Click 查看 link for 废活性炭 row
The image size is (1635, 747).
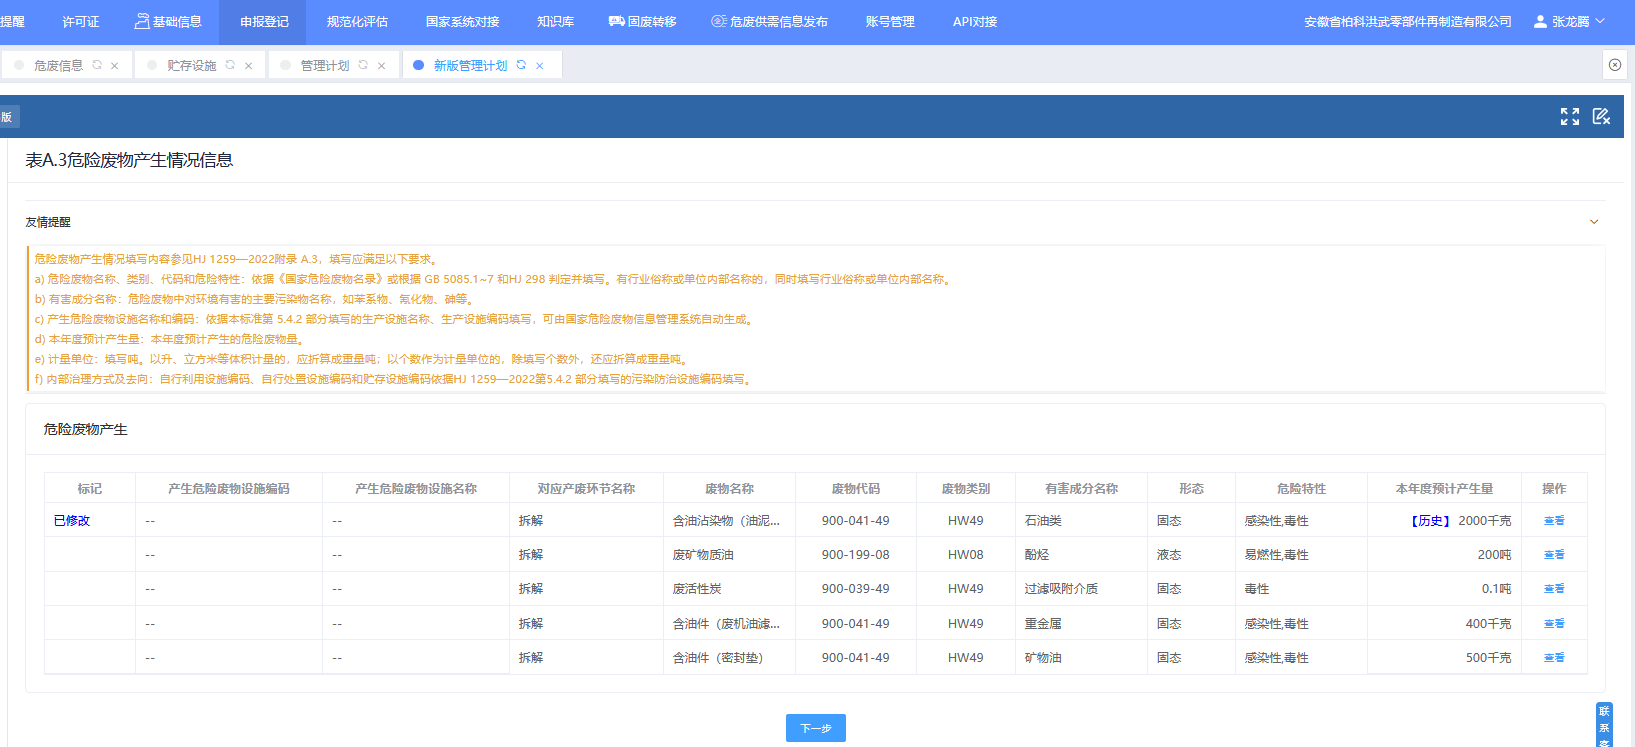1553,589
